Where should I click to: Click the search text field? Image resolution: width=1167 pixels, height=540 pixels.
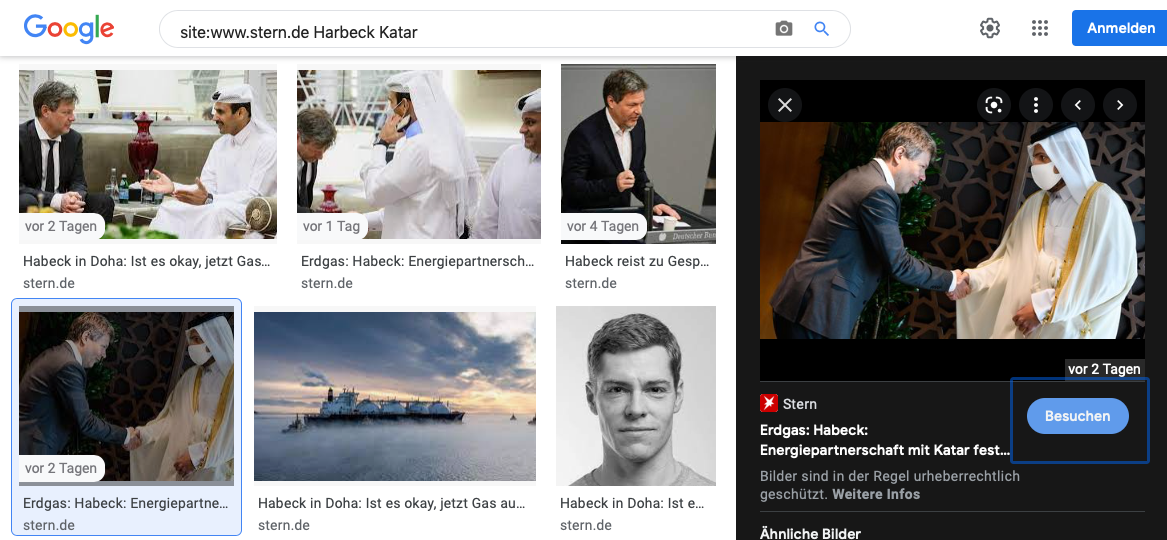(470, 31)
